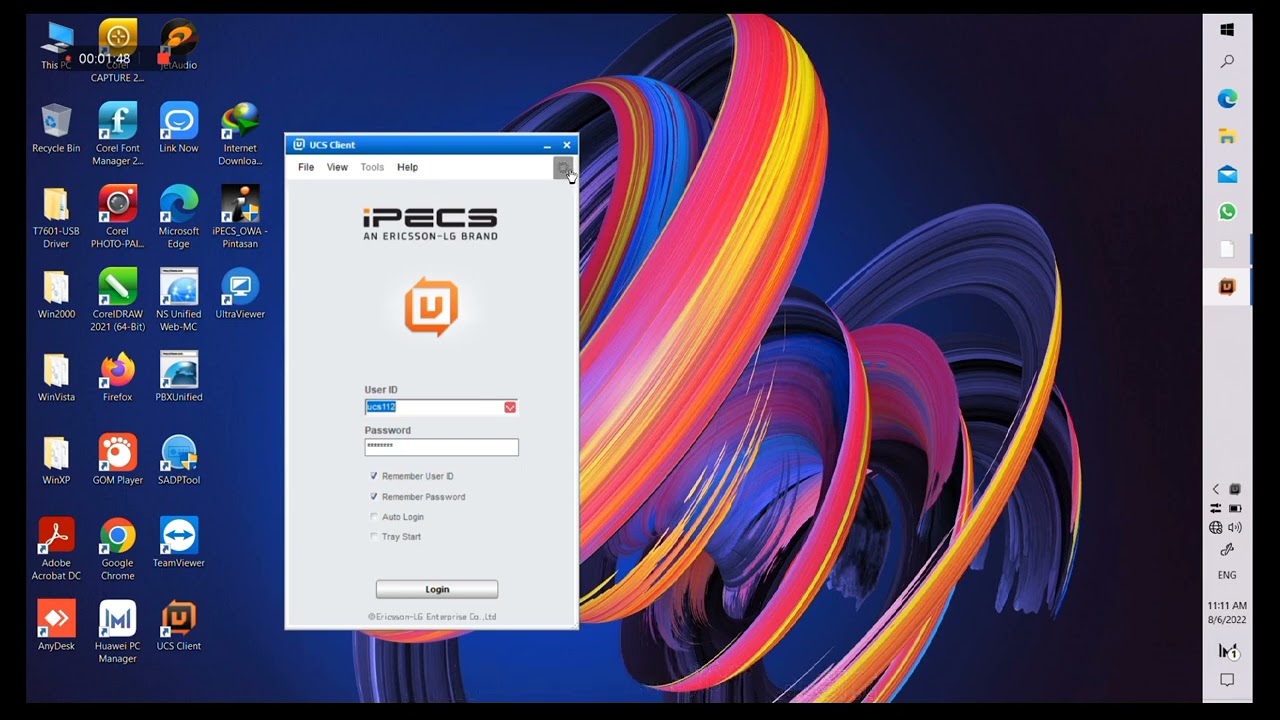Viewport: 1280px width, 720px height.
Task: Select the TeamViewer desktop icon
Action: [x=179, y=543]
